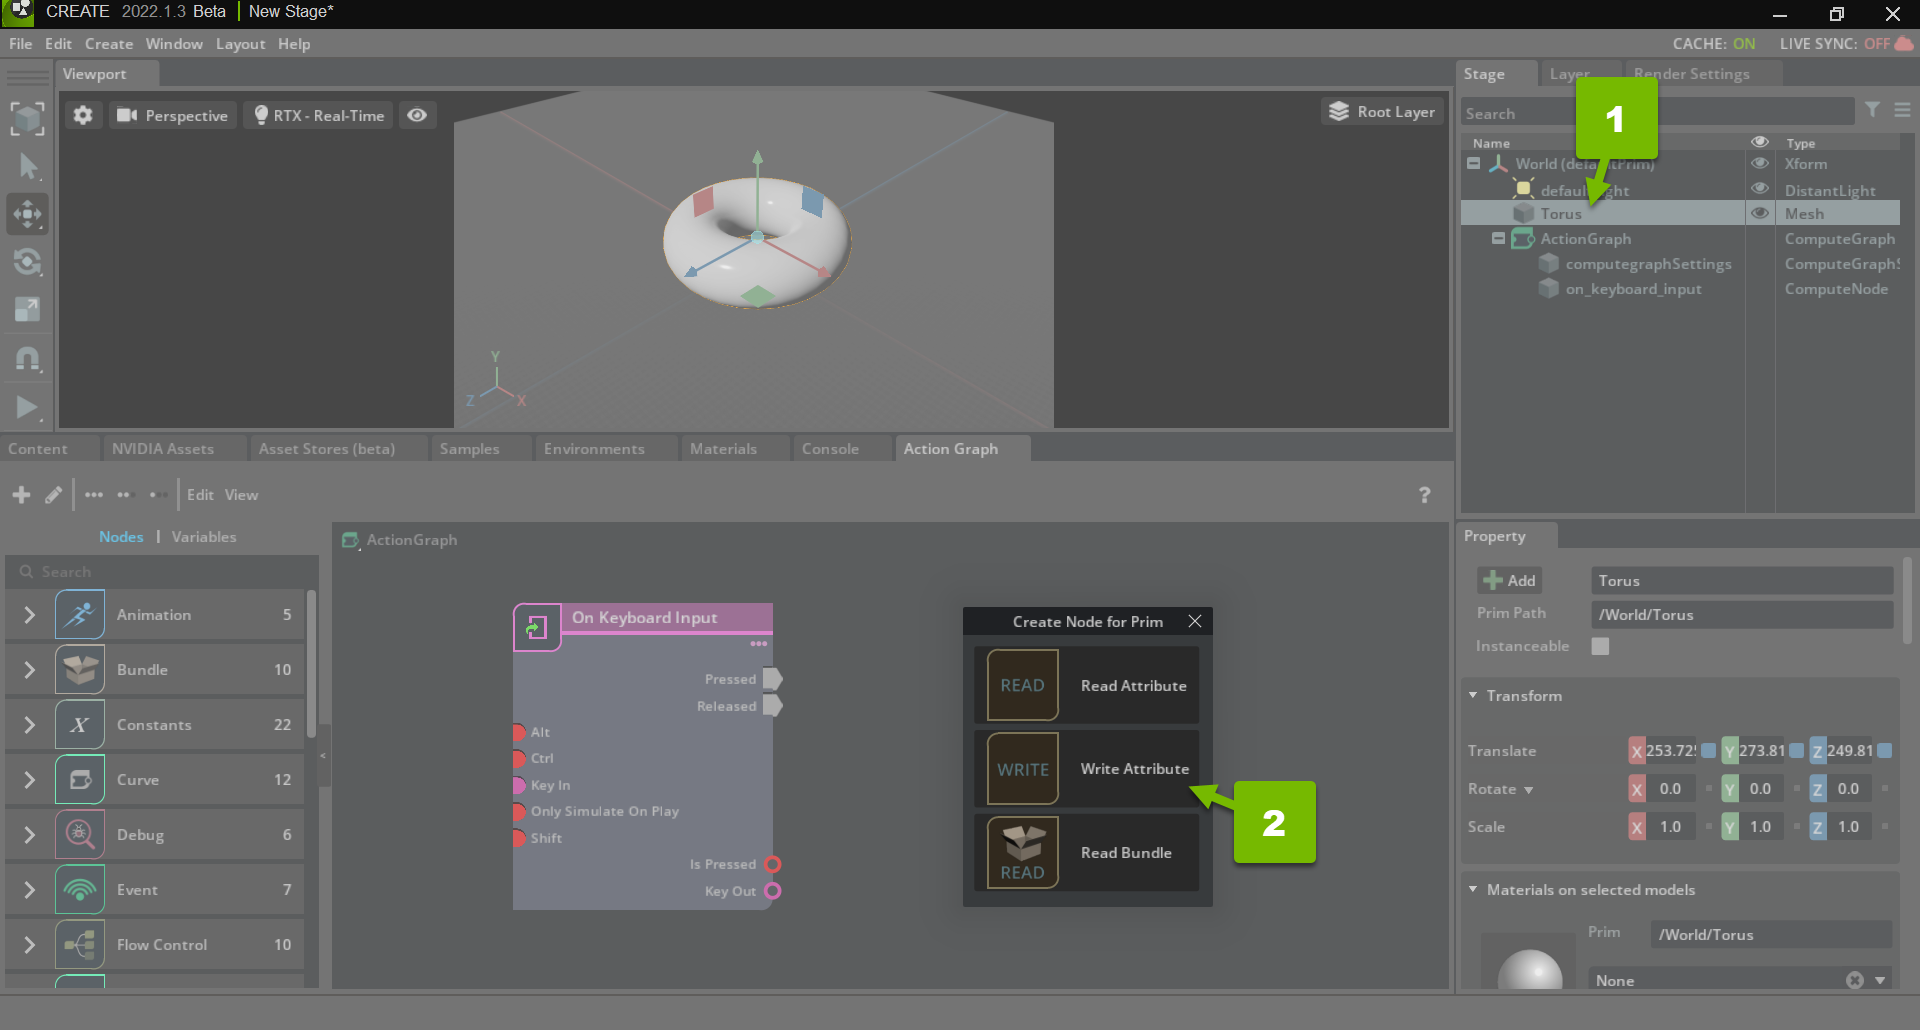The image size is (1920, 1030).
Task: Activate the Rotate tool in left toolbar
Action: [28, 262]
